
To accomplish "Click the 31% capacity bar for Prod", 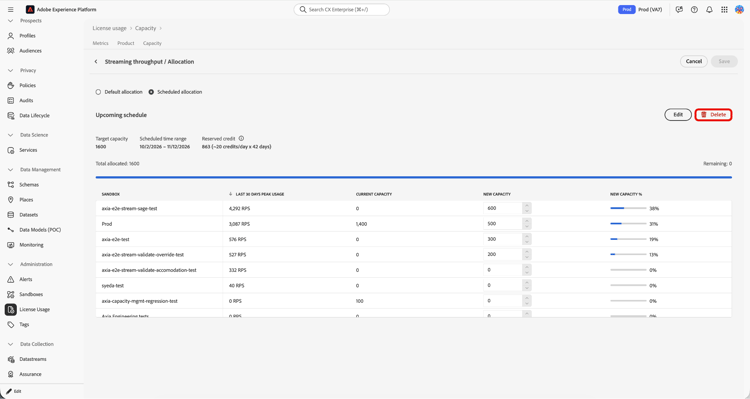I will point(628,224).
